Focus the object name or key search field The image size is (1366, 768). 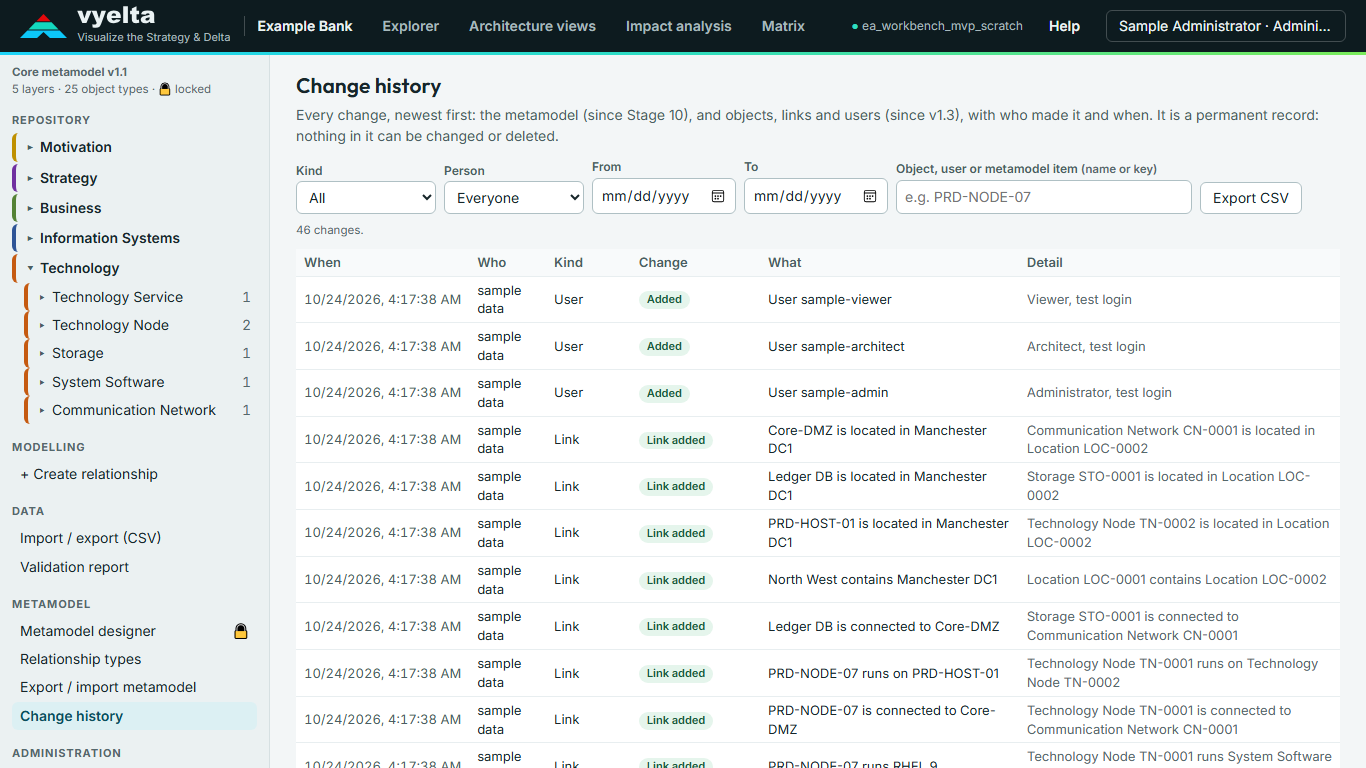tap(1044, 197)
